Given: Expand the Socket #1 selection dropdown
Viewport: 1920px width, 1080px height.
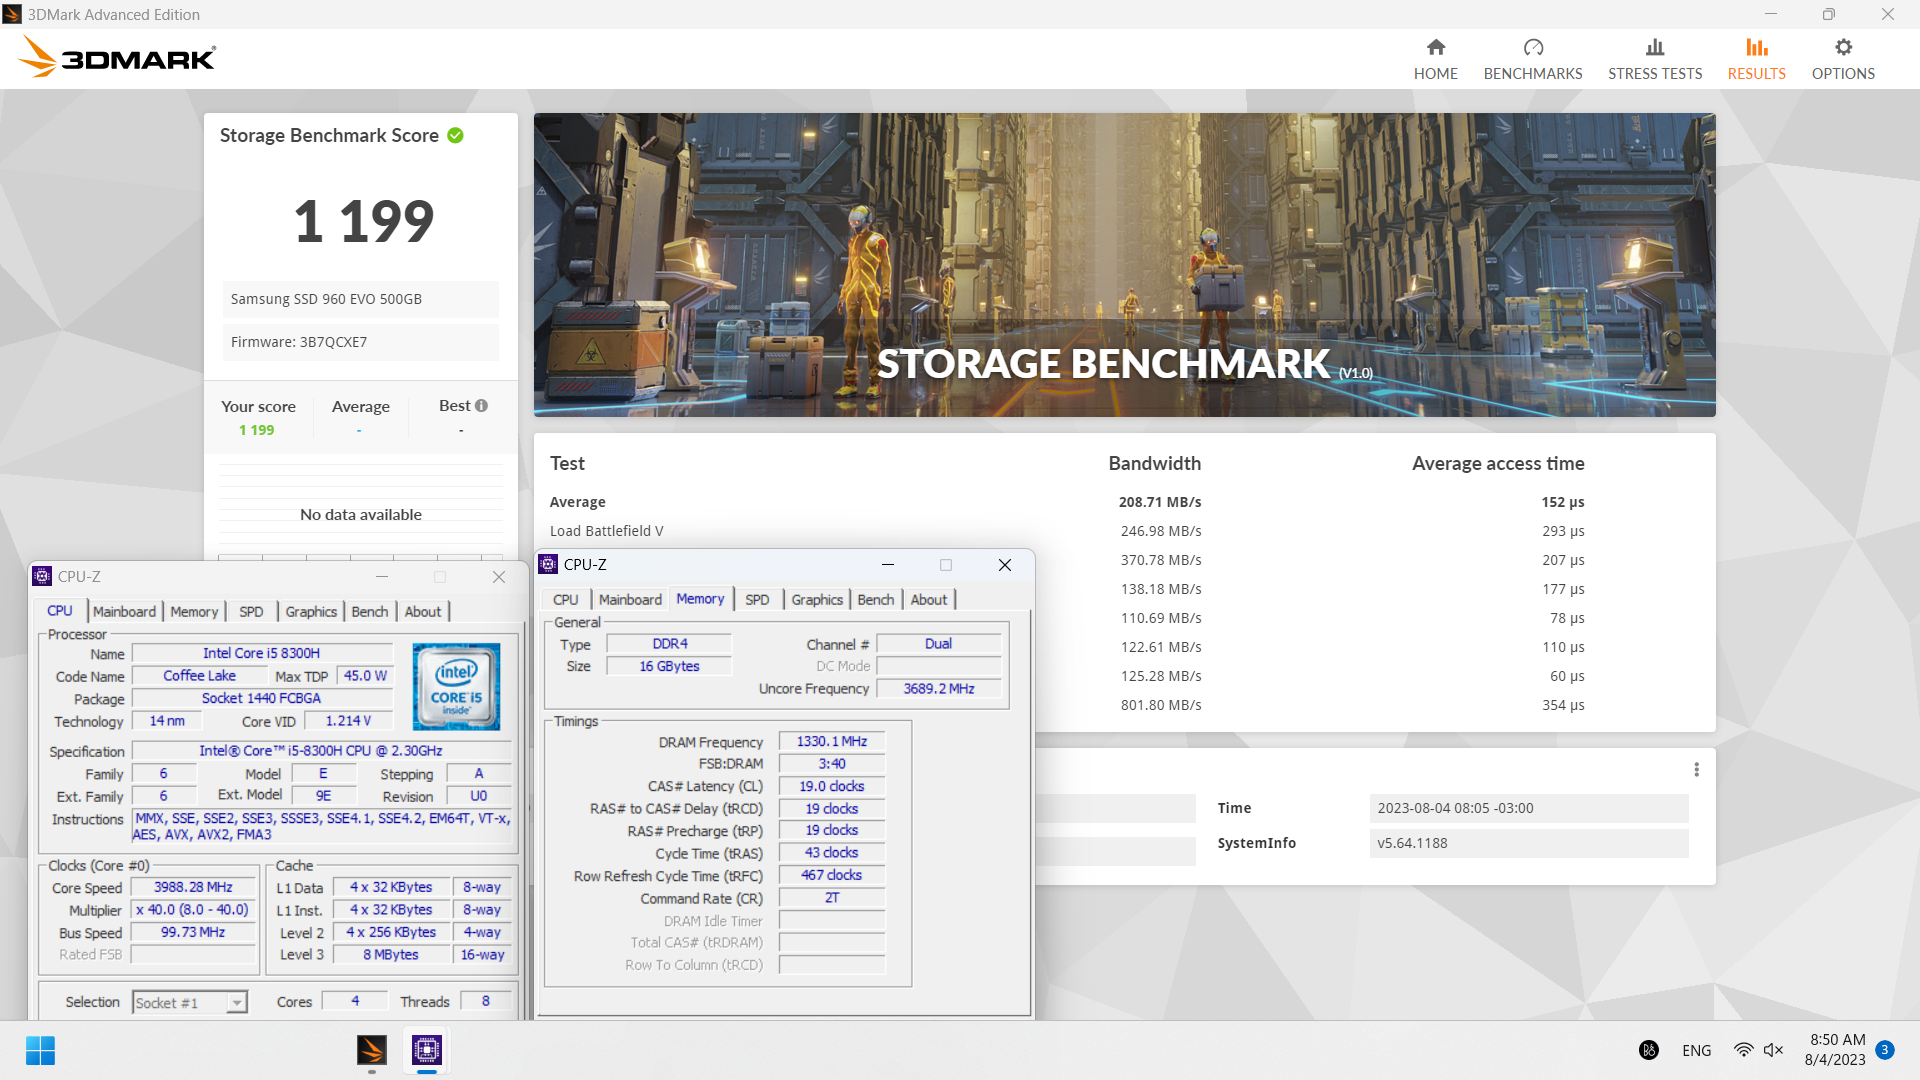Looking at the screenshot, I should click(x=237, y=1002).
